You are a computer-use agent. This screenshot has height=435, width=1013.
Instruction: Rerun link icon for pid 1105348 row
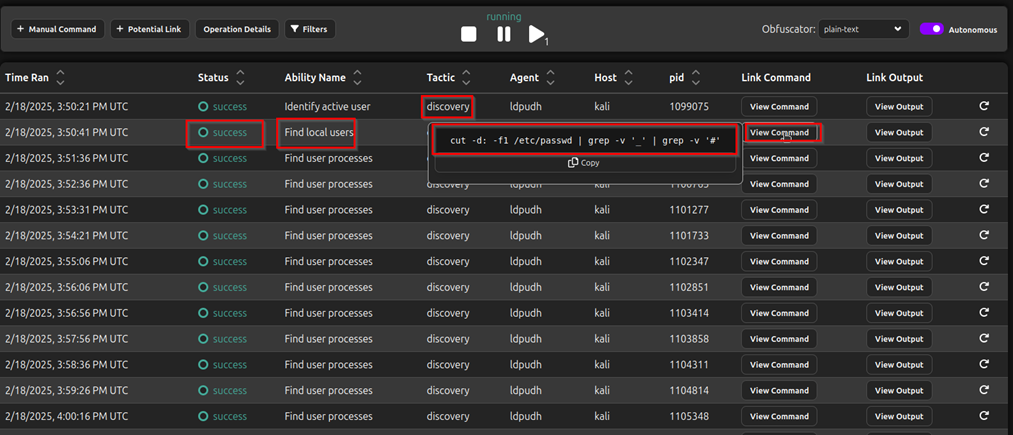(x=984, y=416)
